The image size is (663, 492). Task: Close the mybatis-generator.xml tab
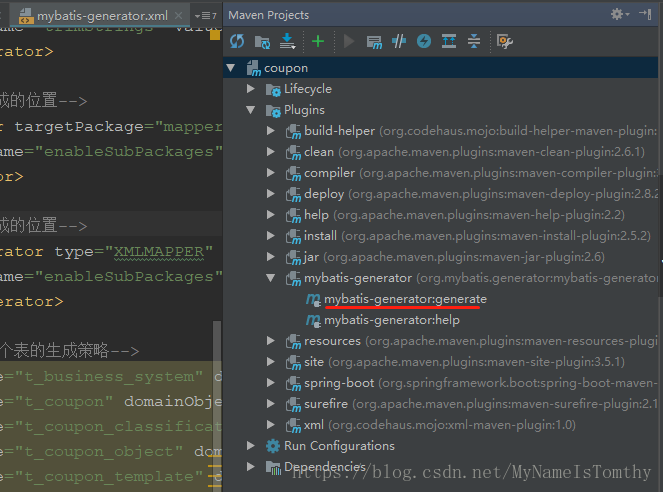[178, 16]
